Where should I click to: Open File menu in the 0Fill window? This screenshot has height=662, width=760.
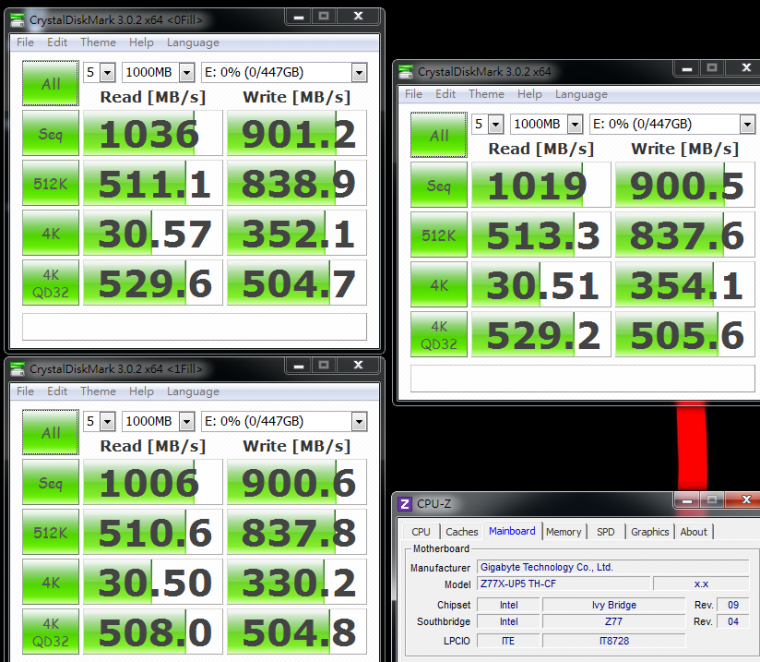coord(25,42)
